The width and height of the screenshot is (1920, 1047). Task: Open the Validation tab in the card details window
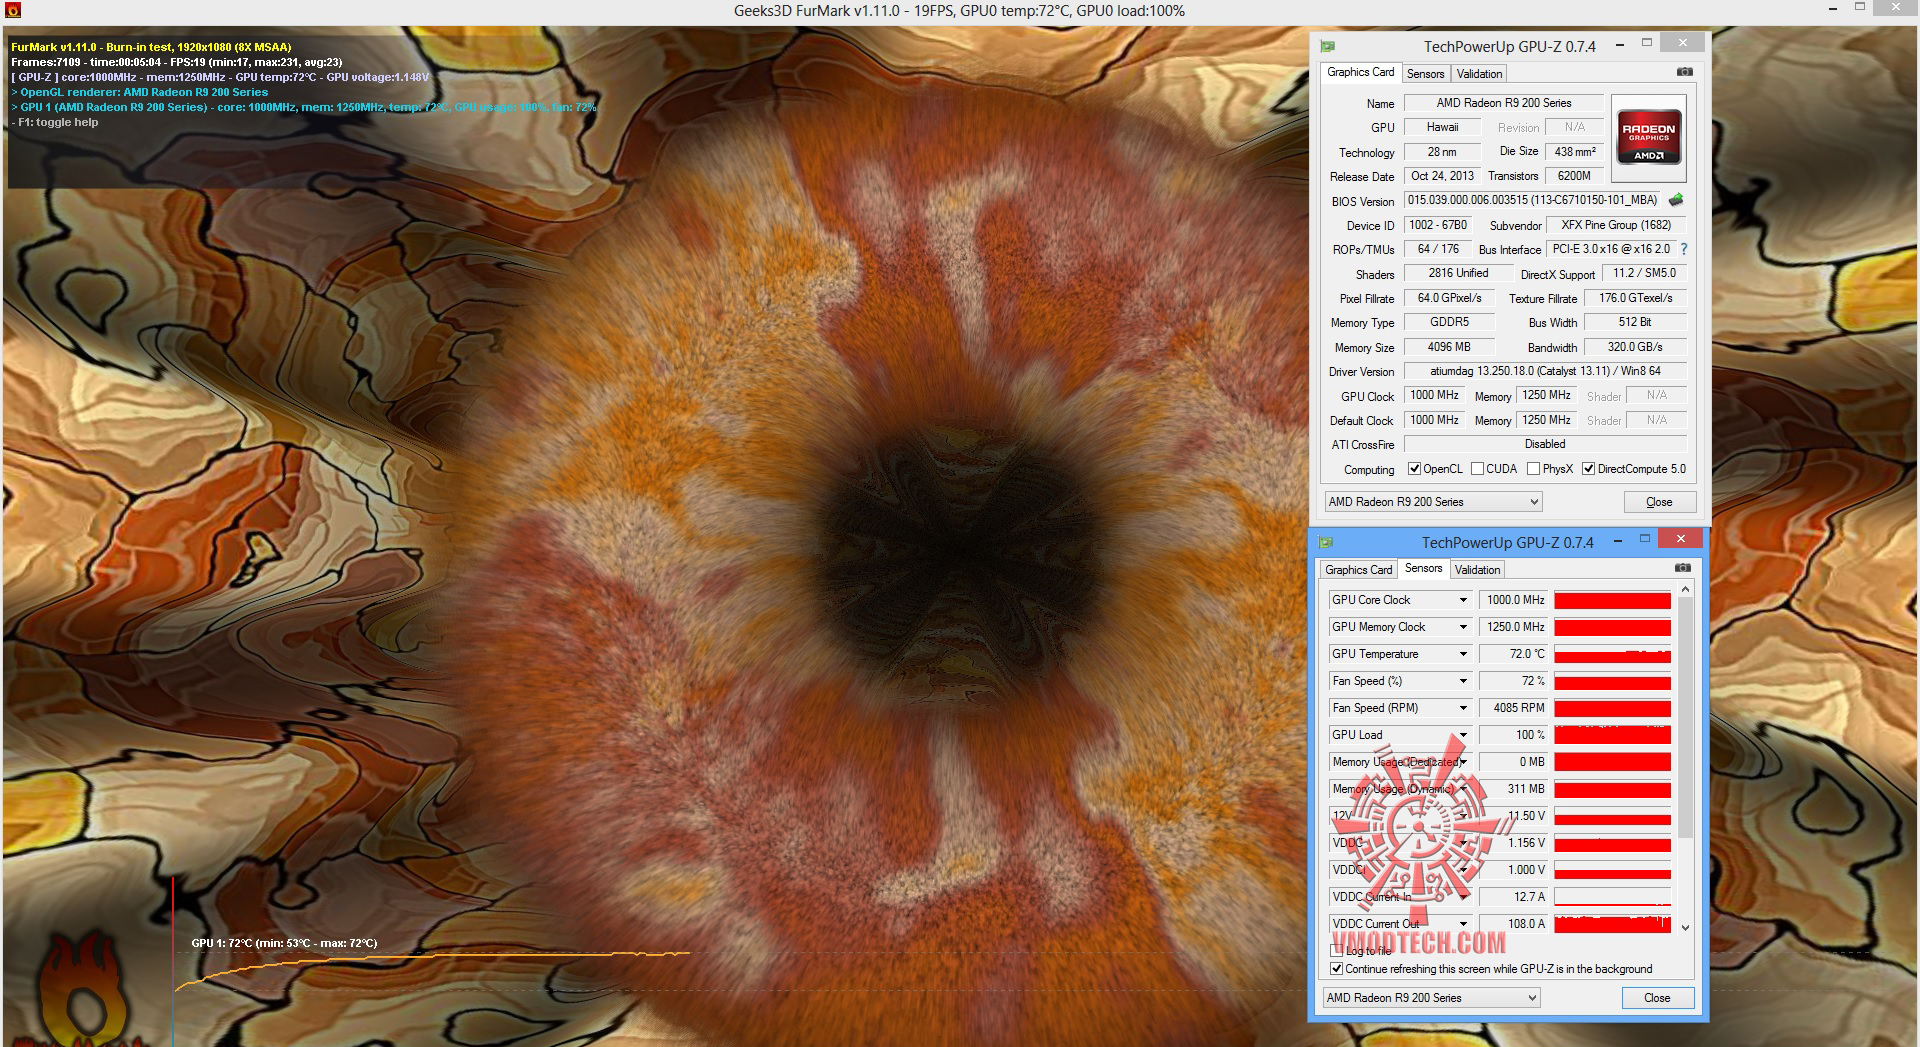click(x=1479, y=74)
